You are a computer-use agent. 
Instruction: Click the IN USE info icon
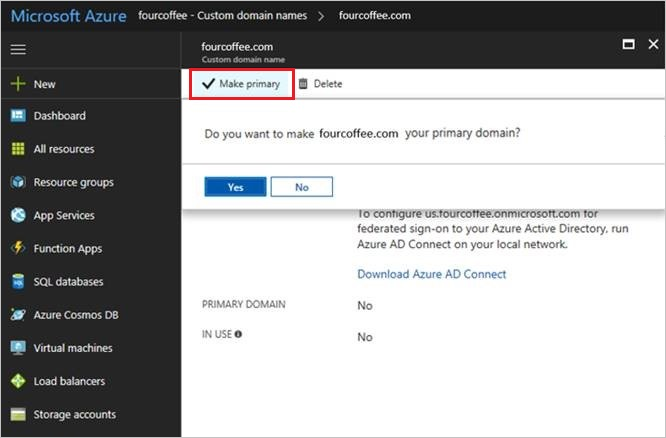point(238,334)
